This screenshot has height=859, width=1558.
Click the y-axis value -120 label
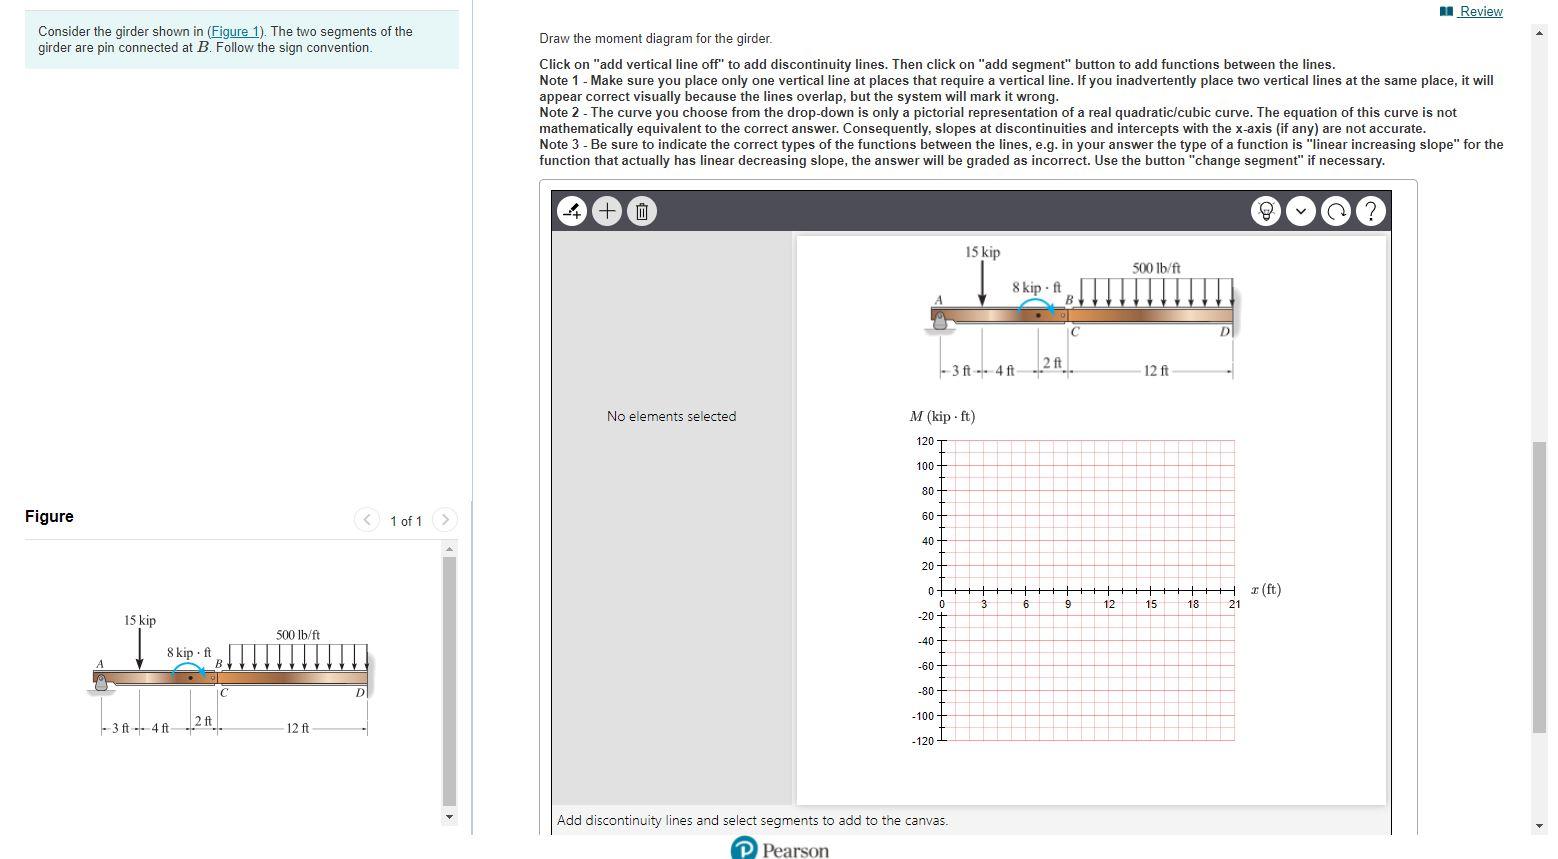click(922, 741)
